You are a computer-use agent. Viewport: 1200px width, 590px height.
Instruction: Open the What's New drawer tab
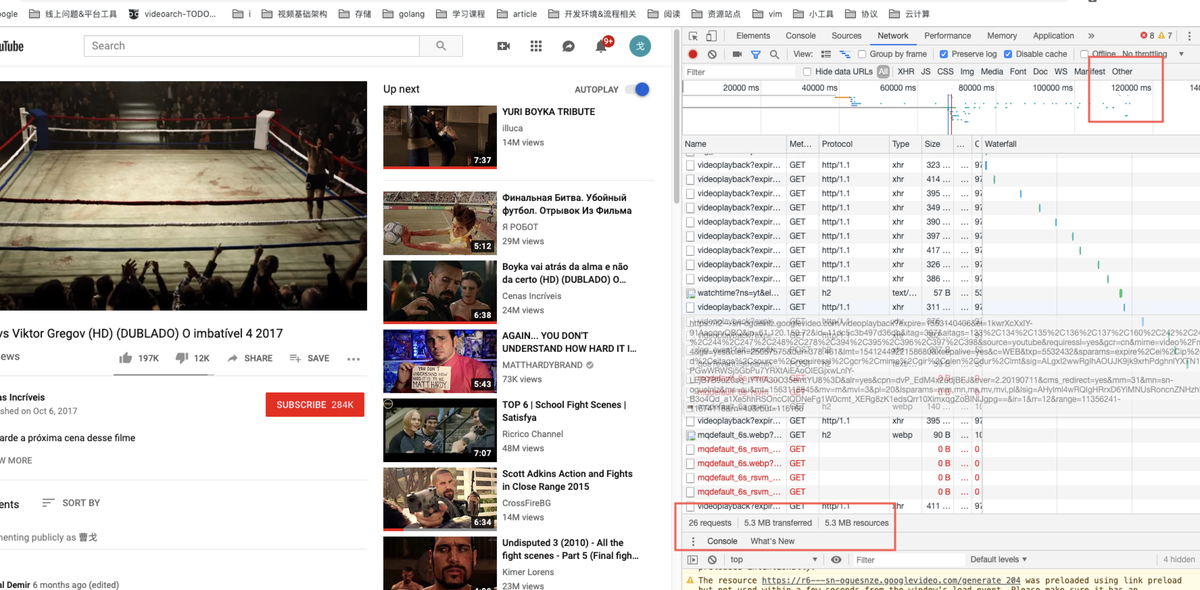click(772, 541)
